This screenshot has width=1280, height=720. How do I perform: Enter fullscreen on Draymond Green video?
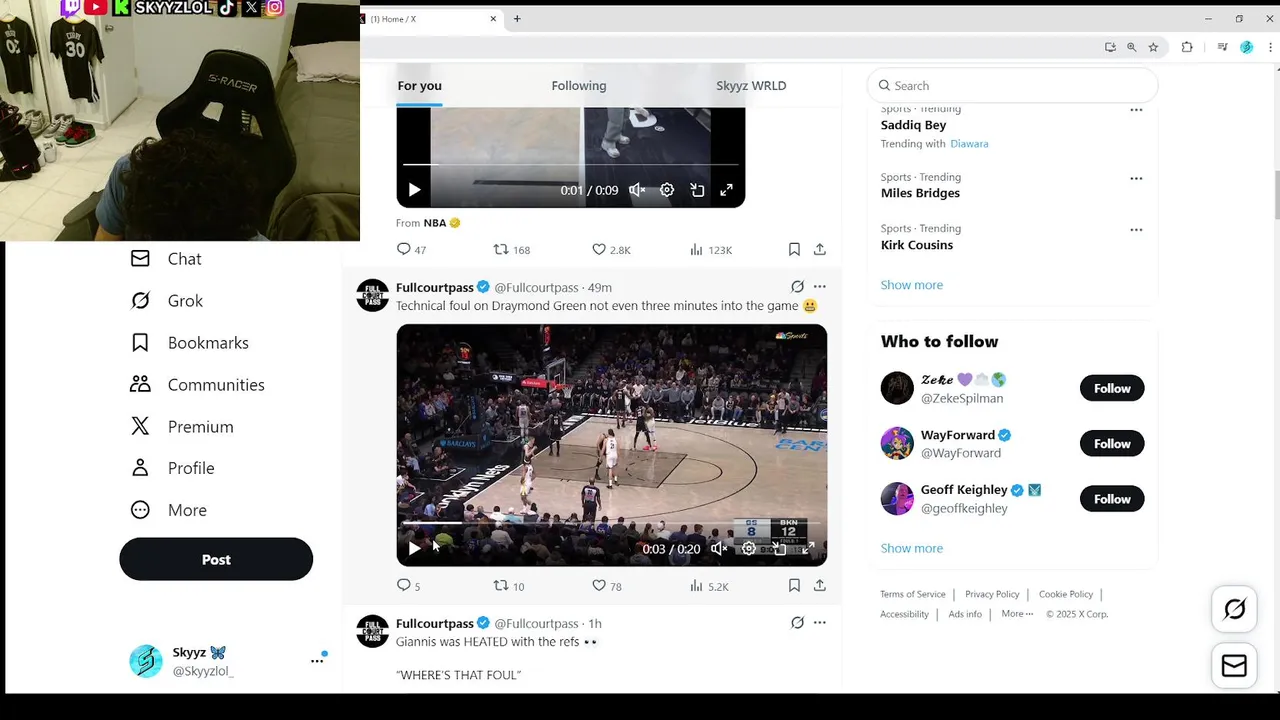[808, 548]
